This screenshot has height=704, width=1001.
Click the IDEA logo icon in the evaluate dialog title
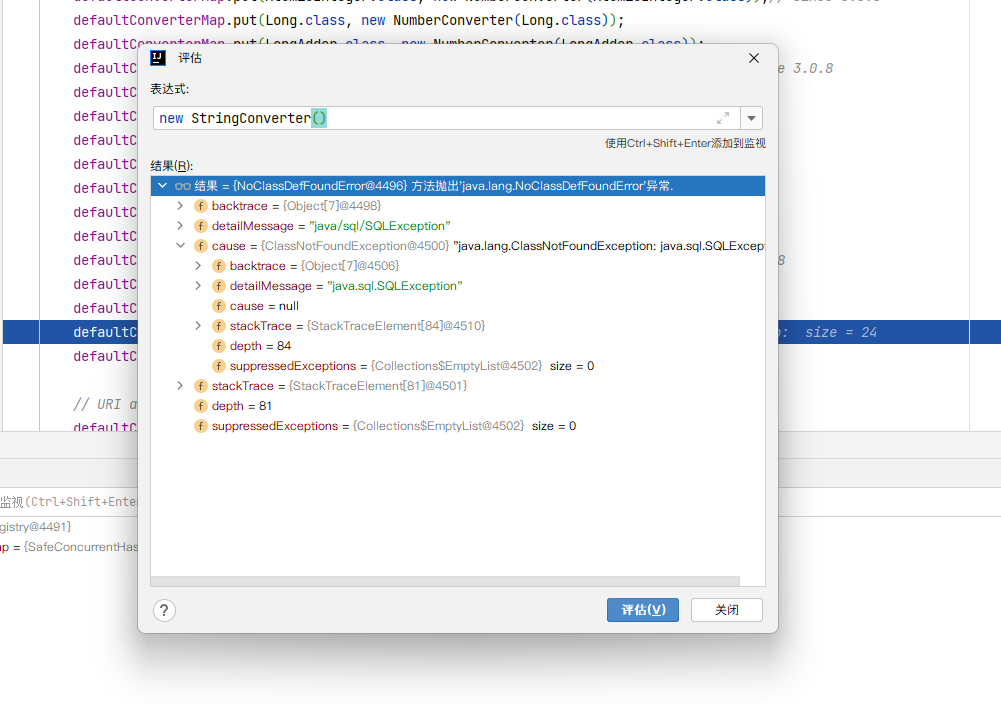tap(158, 57)
